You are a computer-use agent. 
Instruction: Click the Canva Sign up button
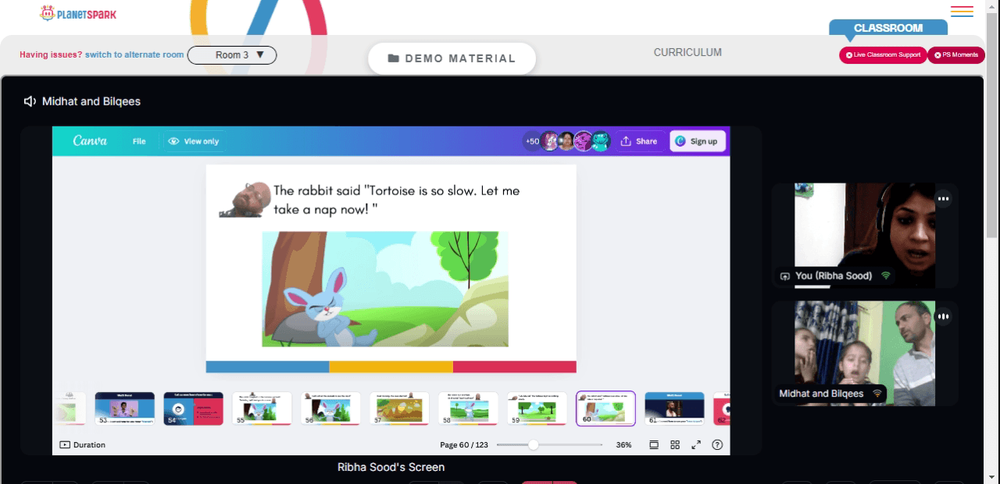pyautogui.click(x=698, y=141)
